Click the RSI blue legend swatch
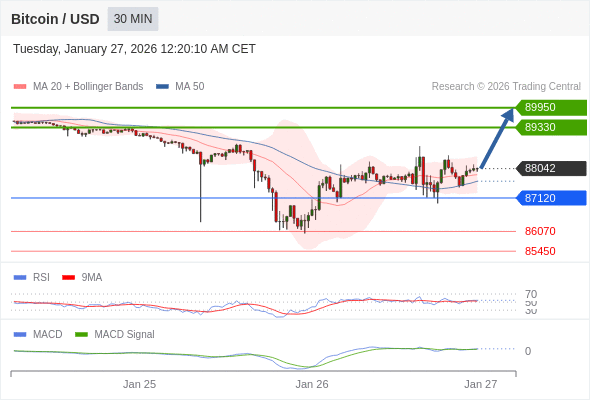The image size is (590, 400). 20,278
